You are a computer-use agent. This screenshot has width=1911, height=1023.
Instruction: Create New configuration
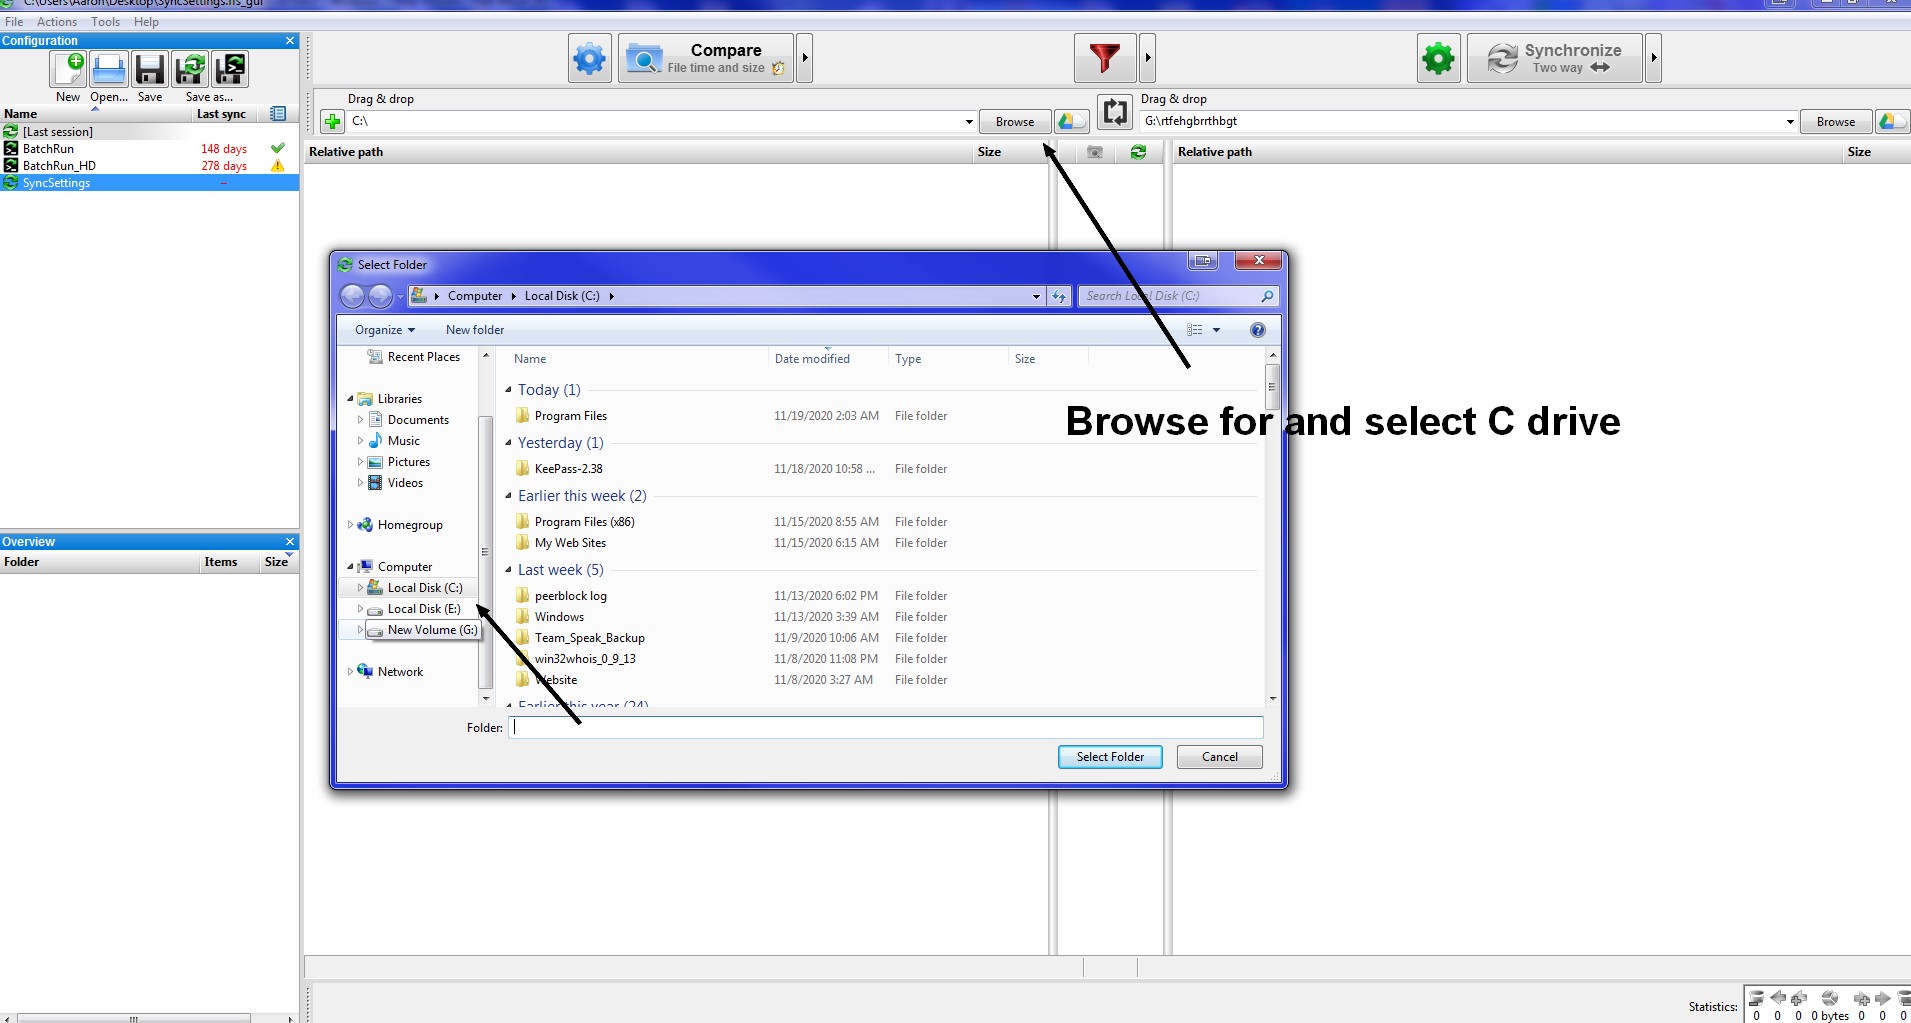click(x=69, y=69)
